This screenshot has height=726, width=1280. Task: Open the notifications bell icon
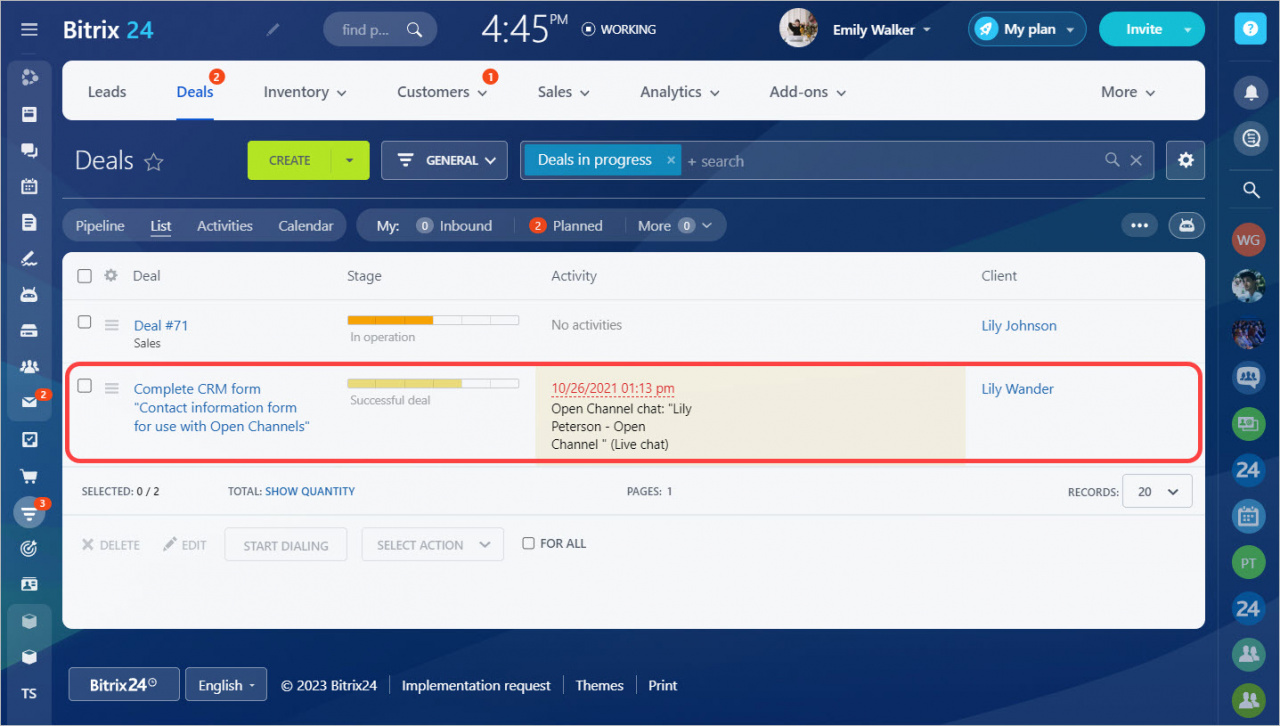1249,92
